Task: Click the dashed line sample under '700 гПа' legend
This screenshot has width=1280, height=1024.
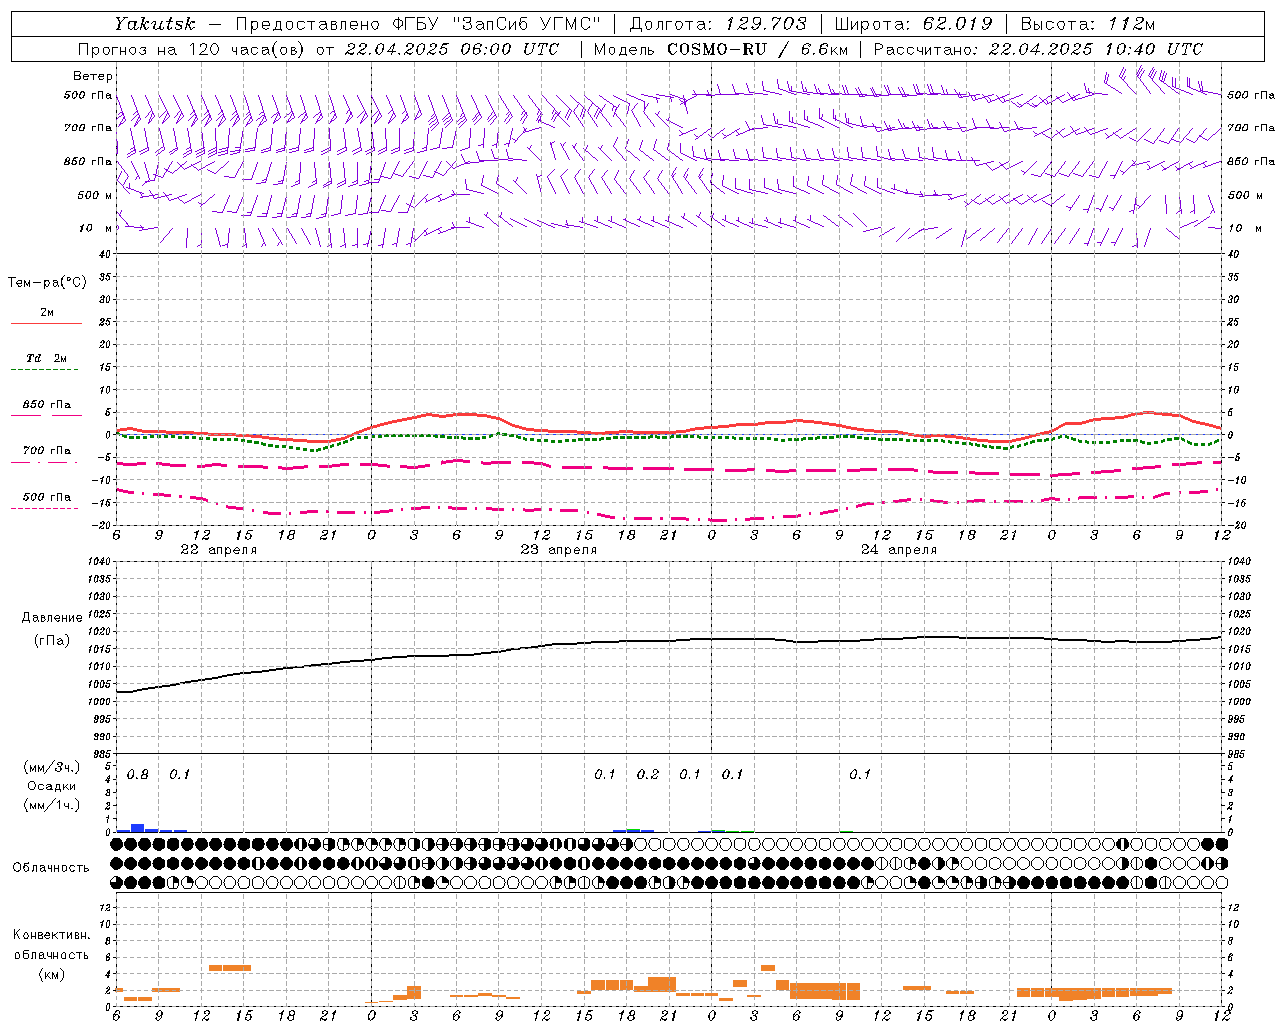Action: coord(46,462)
